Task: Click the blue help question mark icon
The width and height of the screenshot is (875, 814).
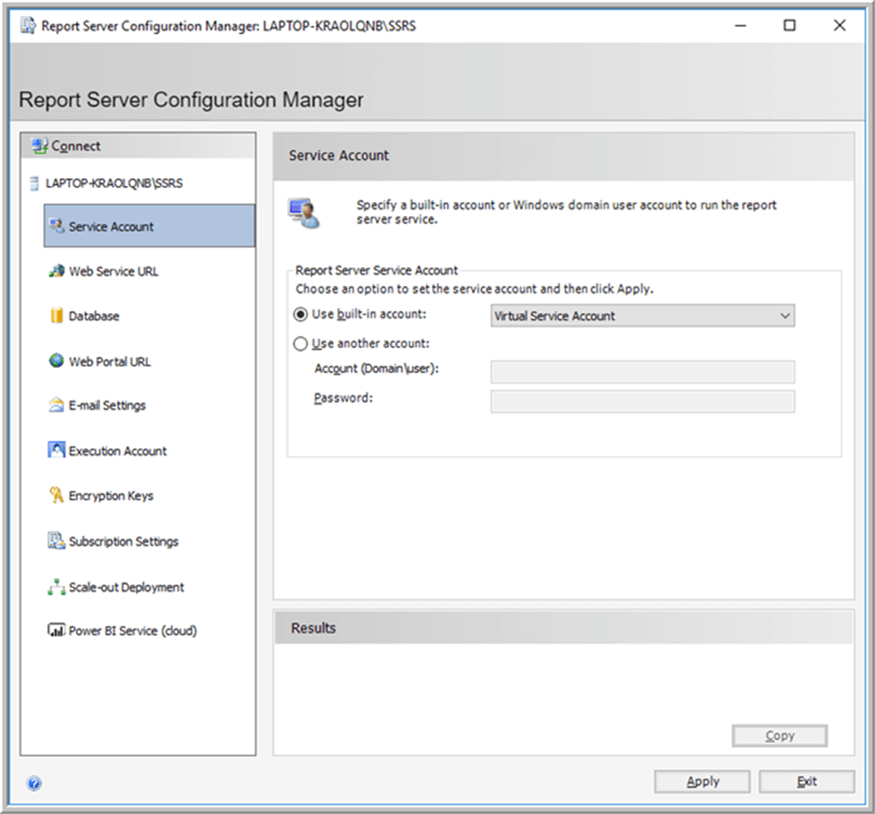Action: [x=34, y=783]
